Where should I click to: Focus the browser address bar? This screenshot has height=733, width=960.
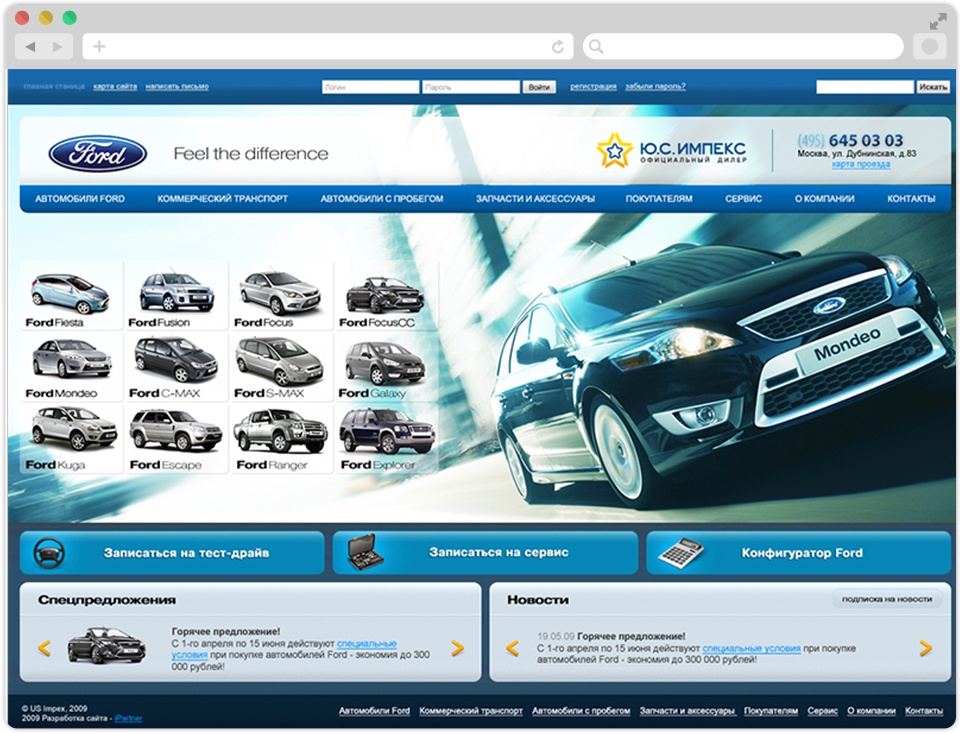click(328, 47)
